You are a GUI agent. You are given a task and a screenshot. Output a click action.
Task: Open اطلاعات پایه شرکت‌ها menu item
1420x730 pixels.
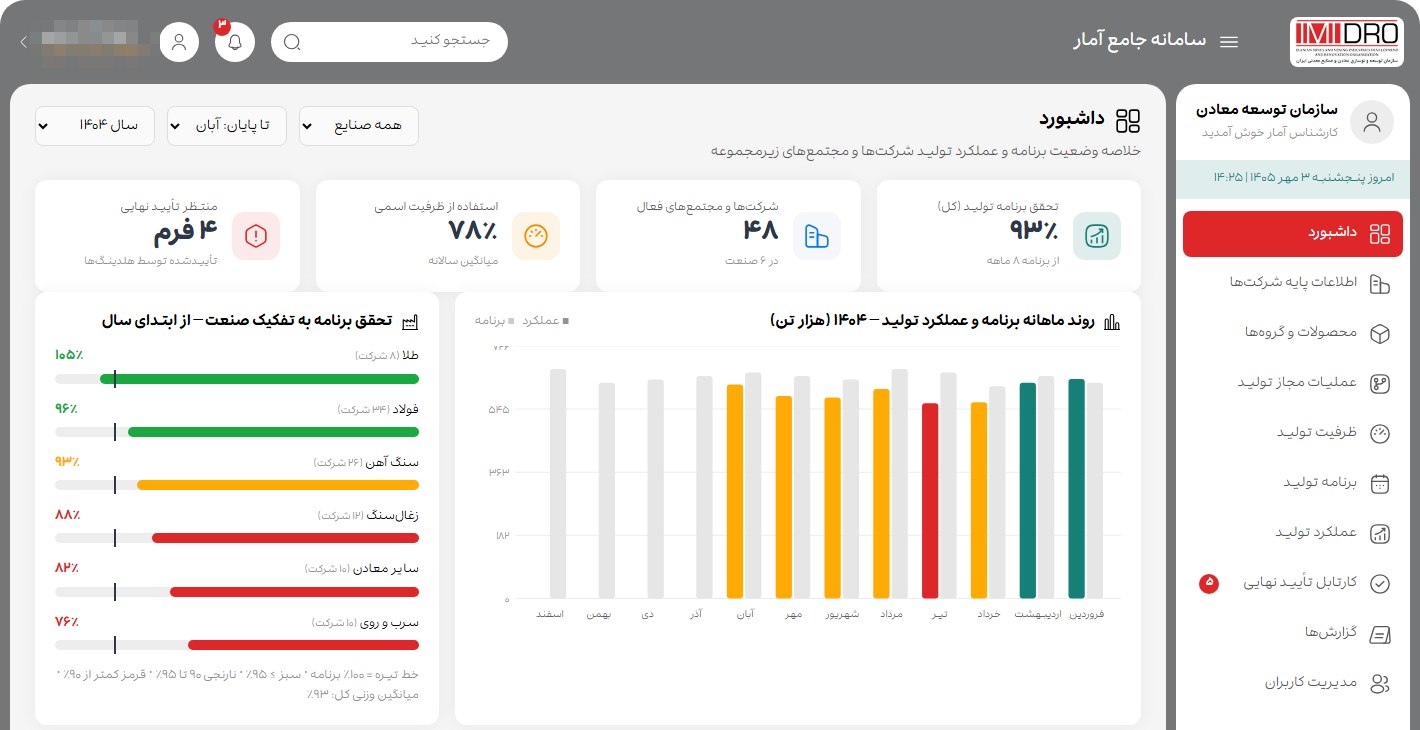1292,283
